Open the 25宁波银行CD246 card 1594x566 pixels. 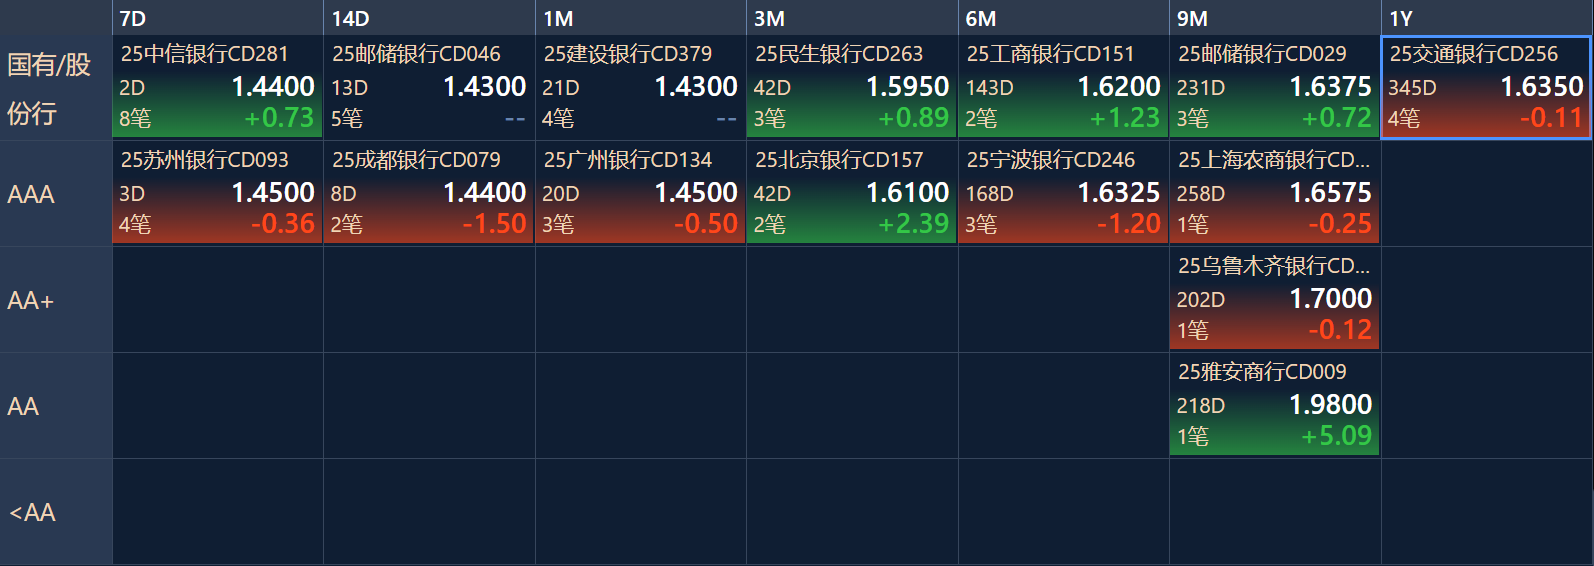click(1063, 193)
